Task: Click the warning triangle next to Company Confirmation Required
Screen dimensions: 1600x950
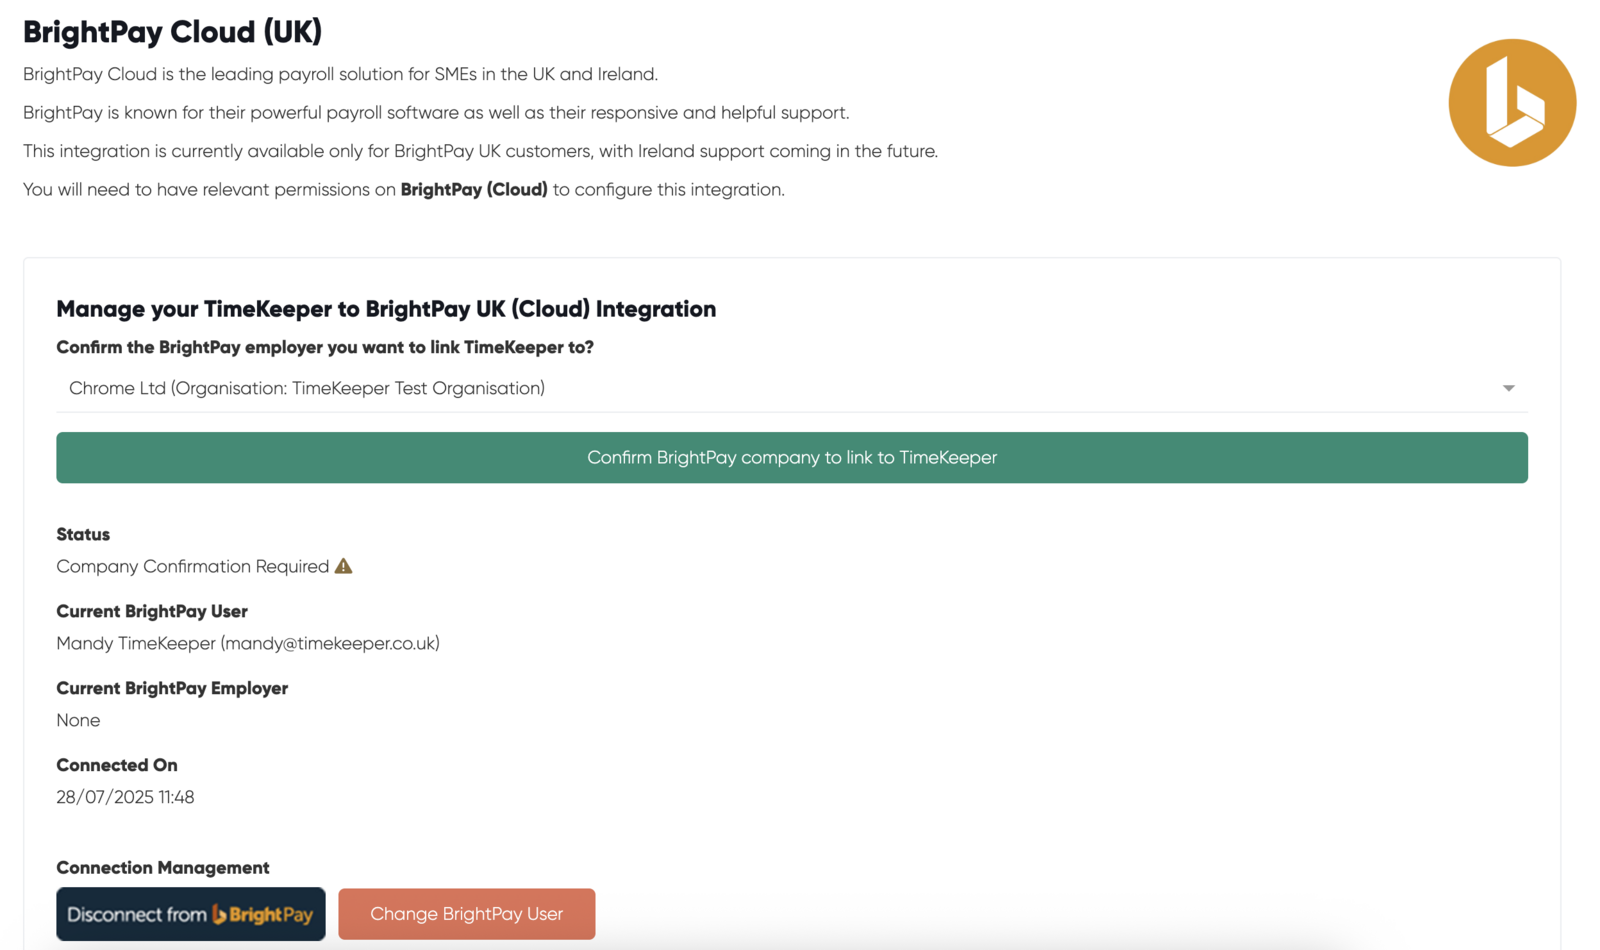Action: (344, 566)
